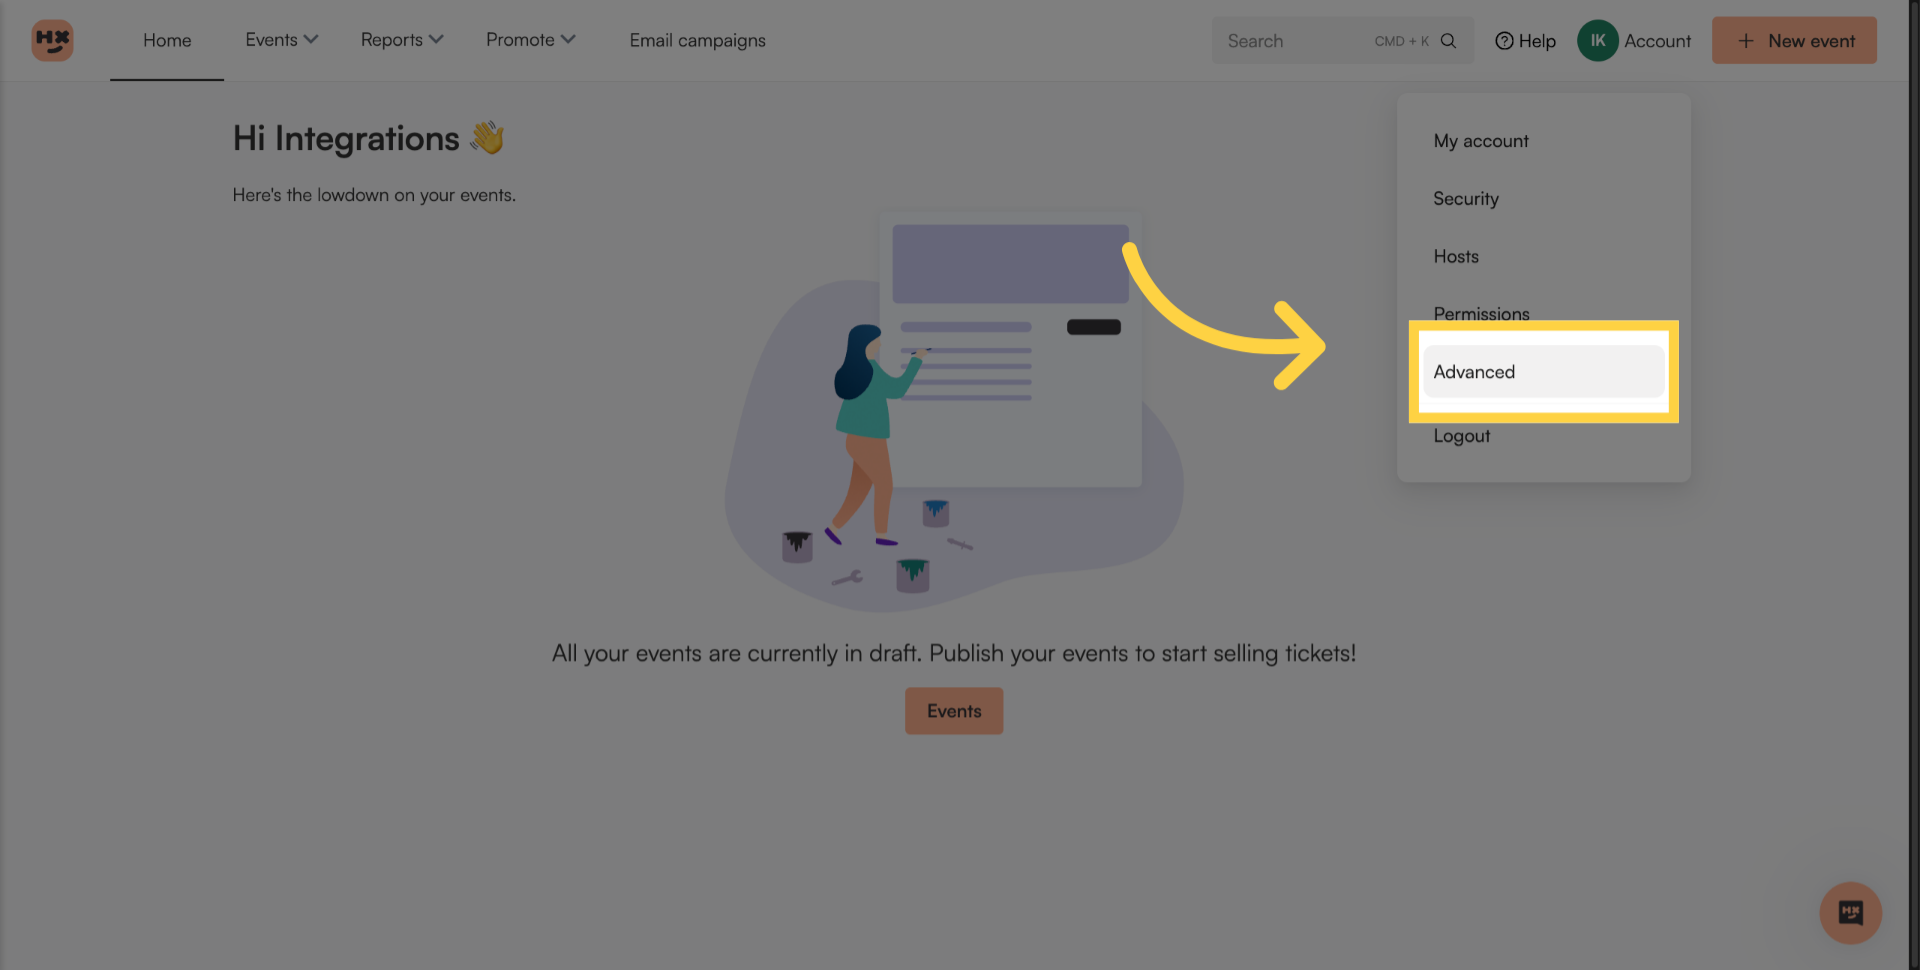Select the highlighted Advanced option
Screen dimensions: 1920x970
click(x=1474, y=371)
